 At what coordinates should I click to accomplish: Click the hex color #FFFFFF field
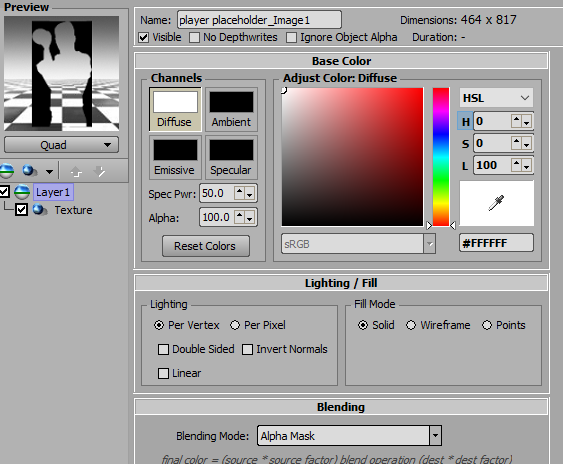(496, 243)
